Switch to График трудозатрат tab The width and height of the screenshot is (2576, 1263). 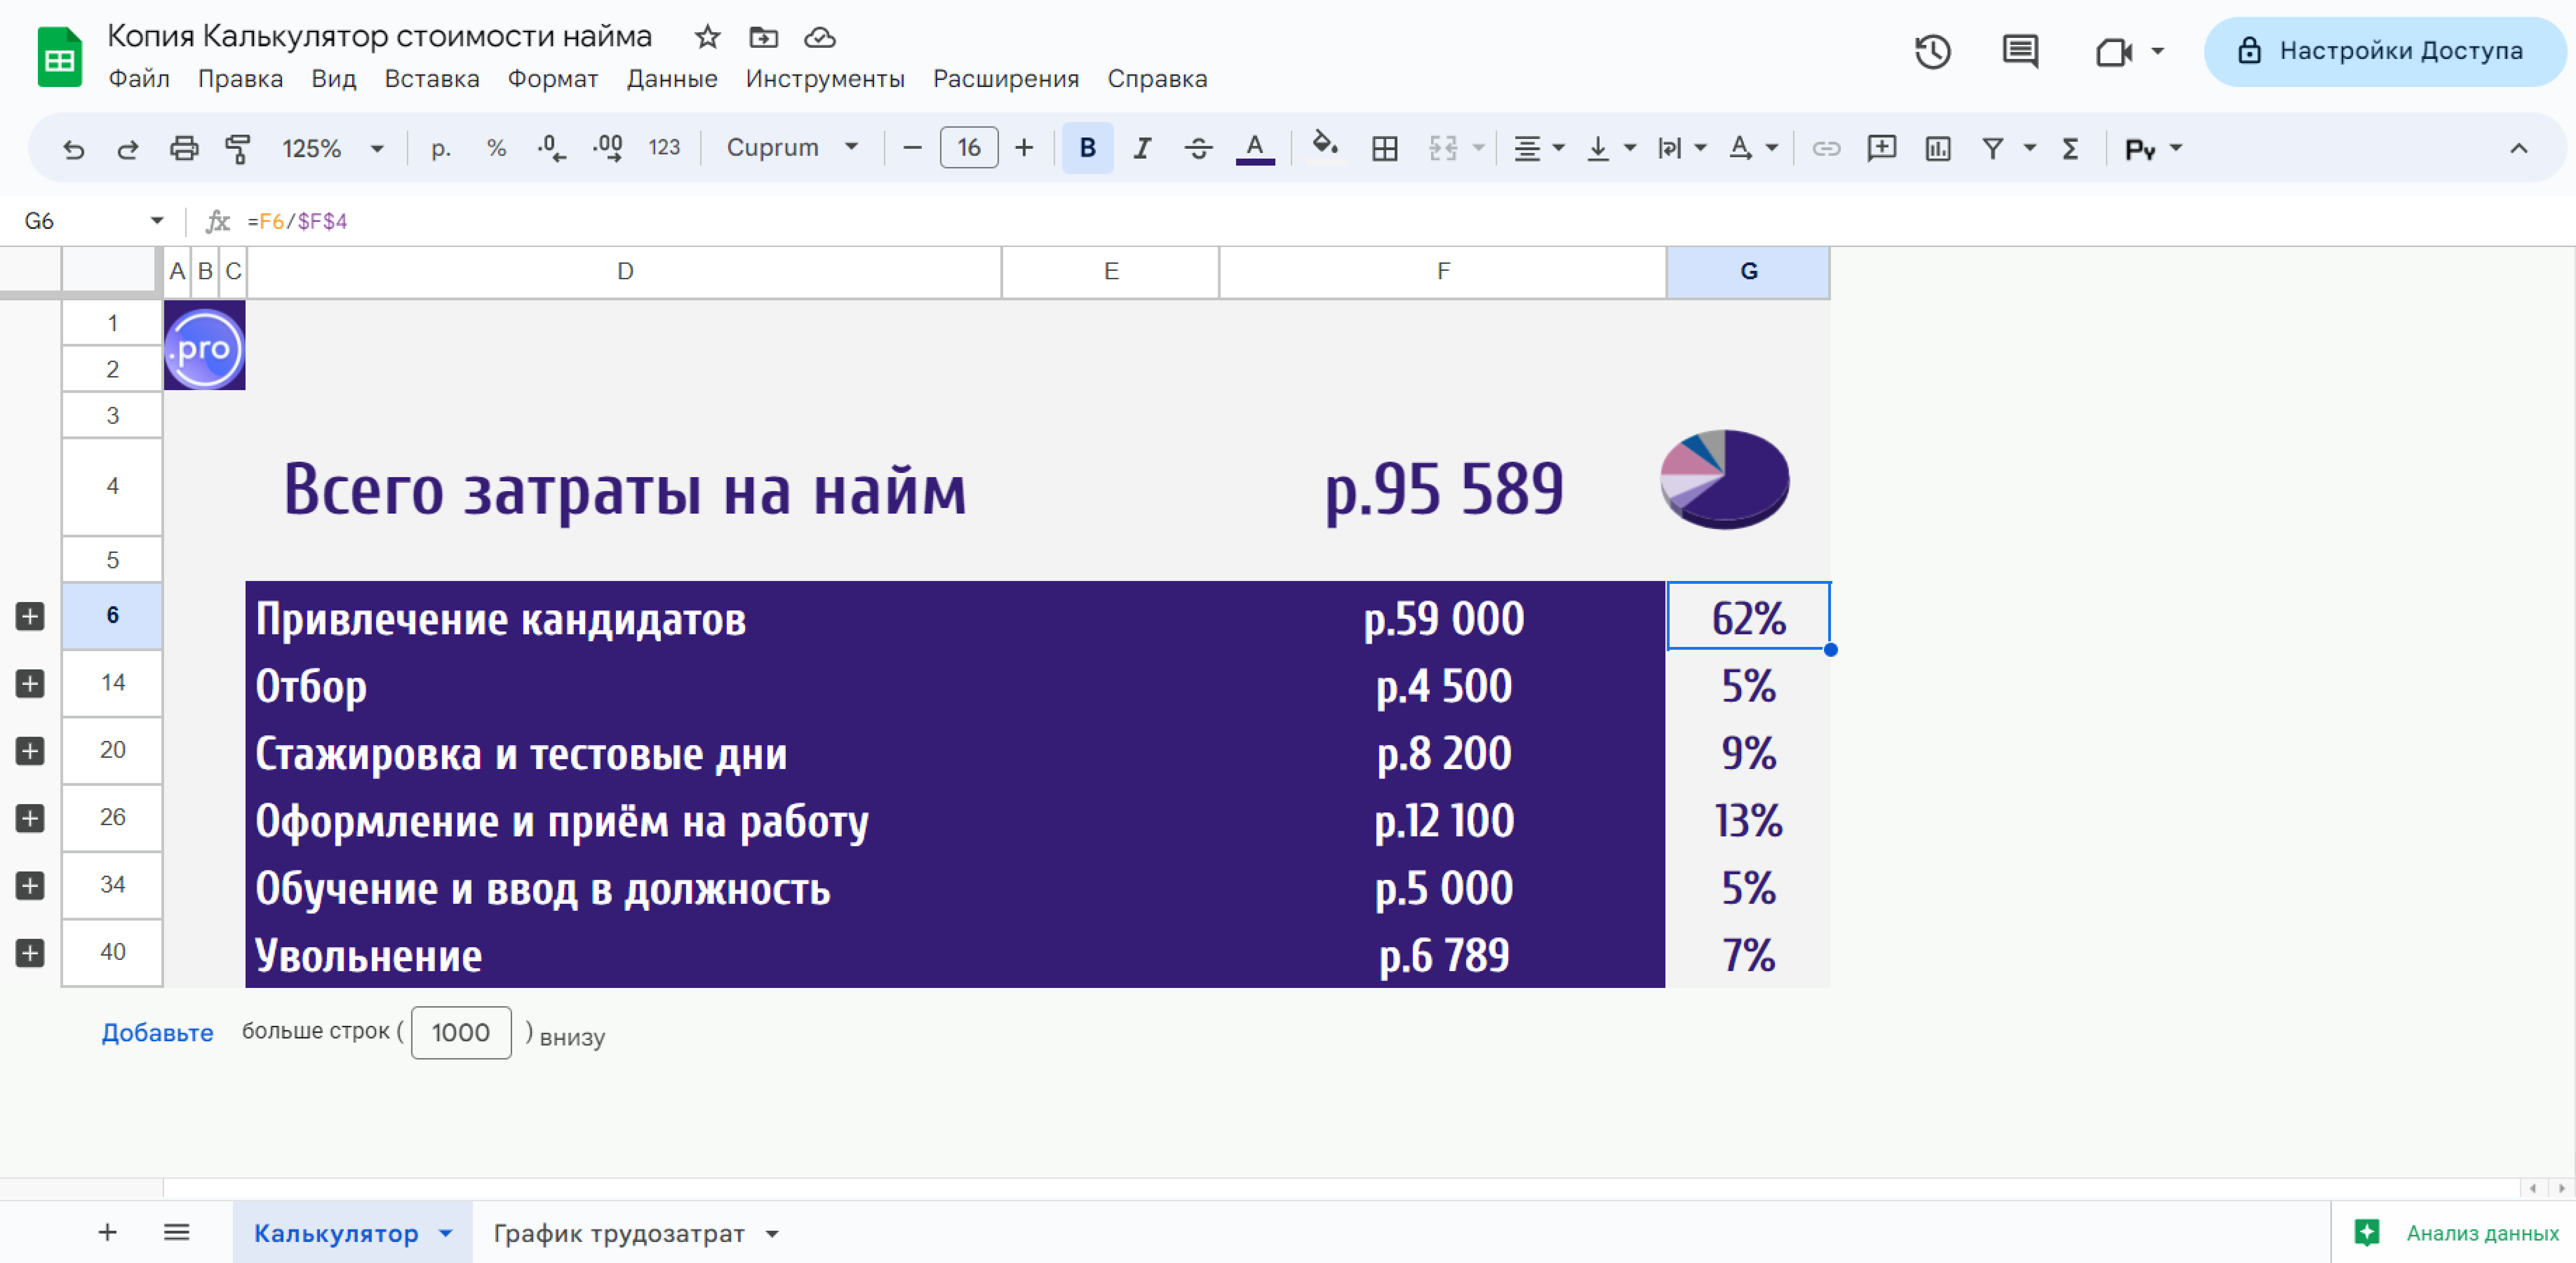point(619,1233)
